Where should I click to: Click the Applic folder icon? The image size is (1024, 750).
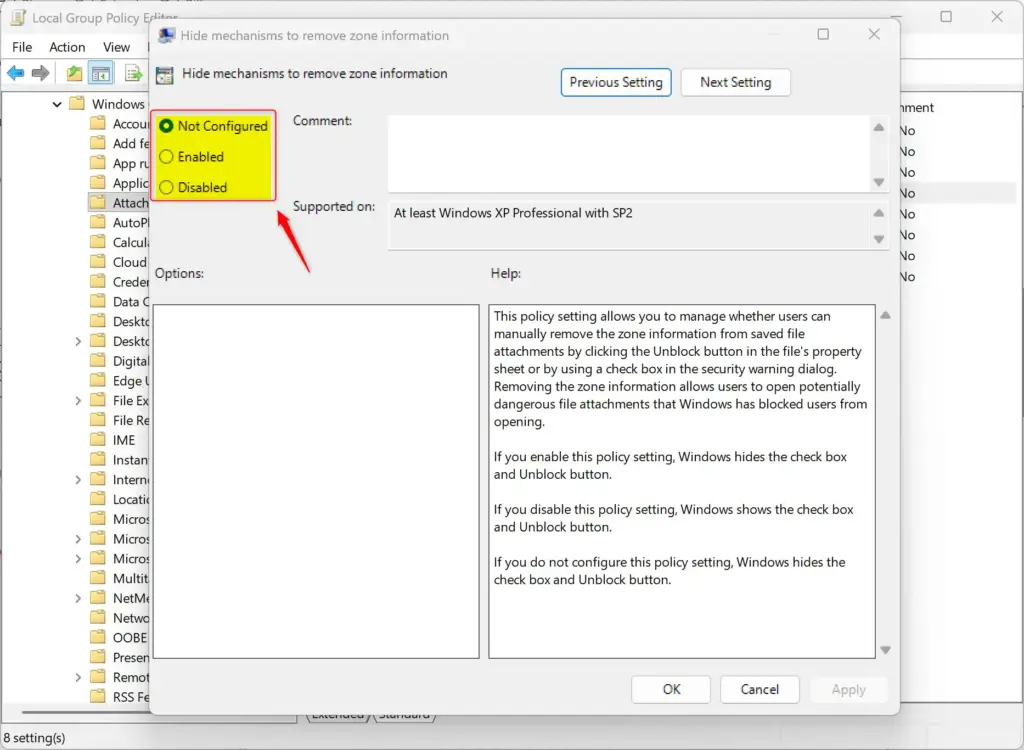pos(97,182)
